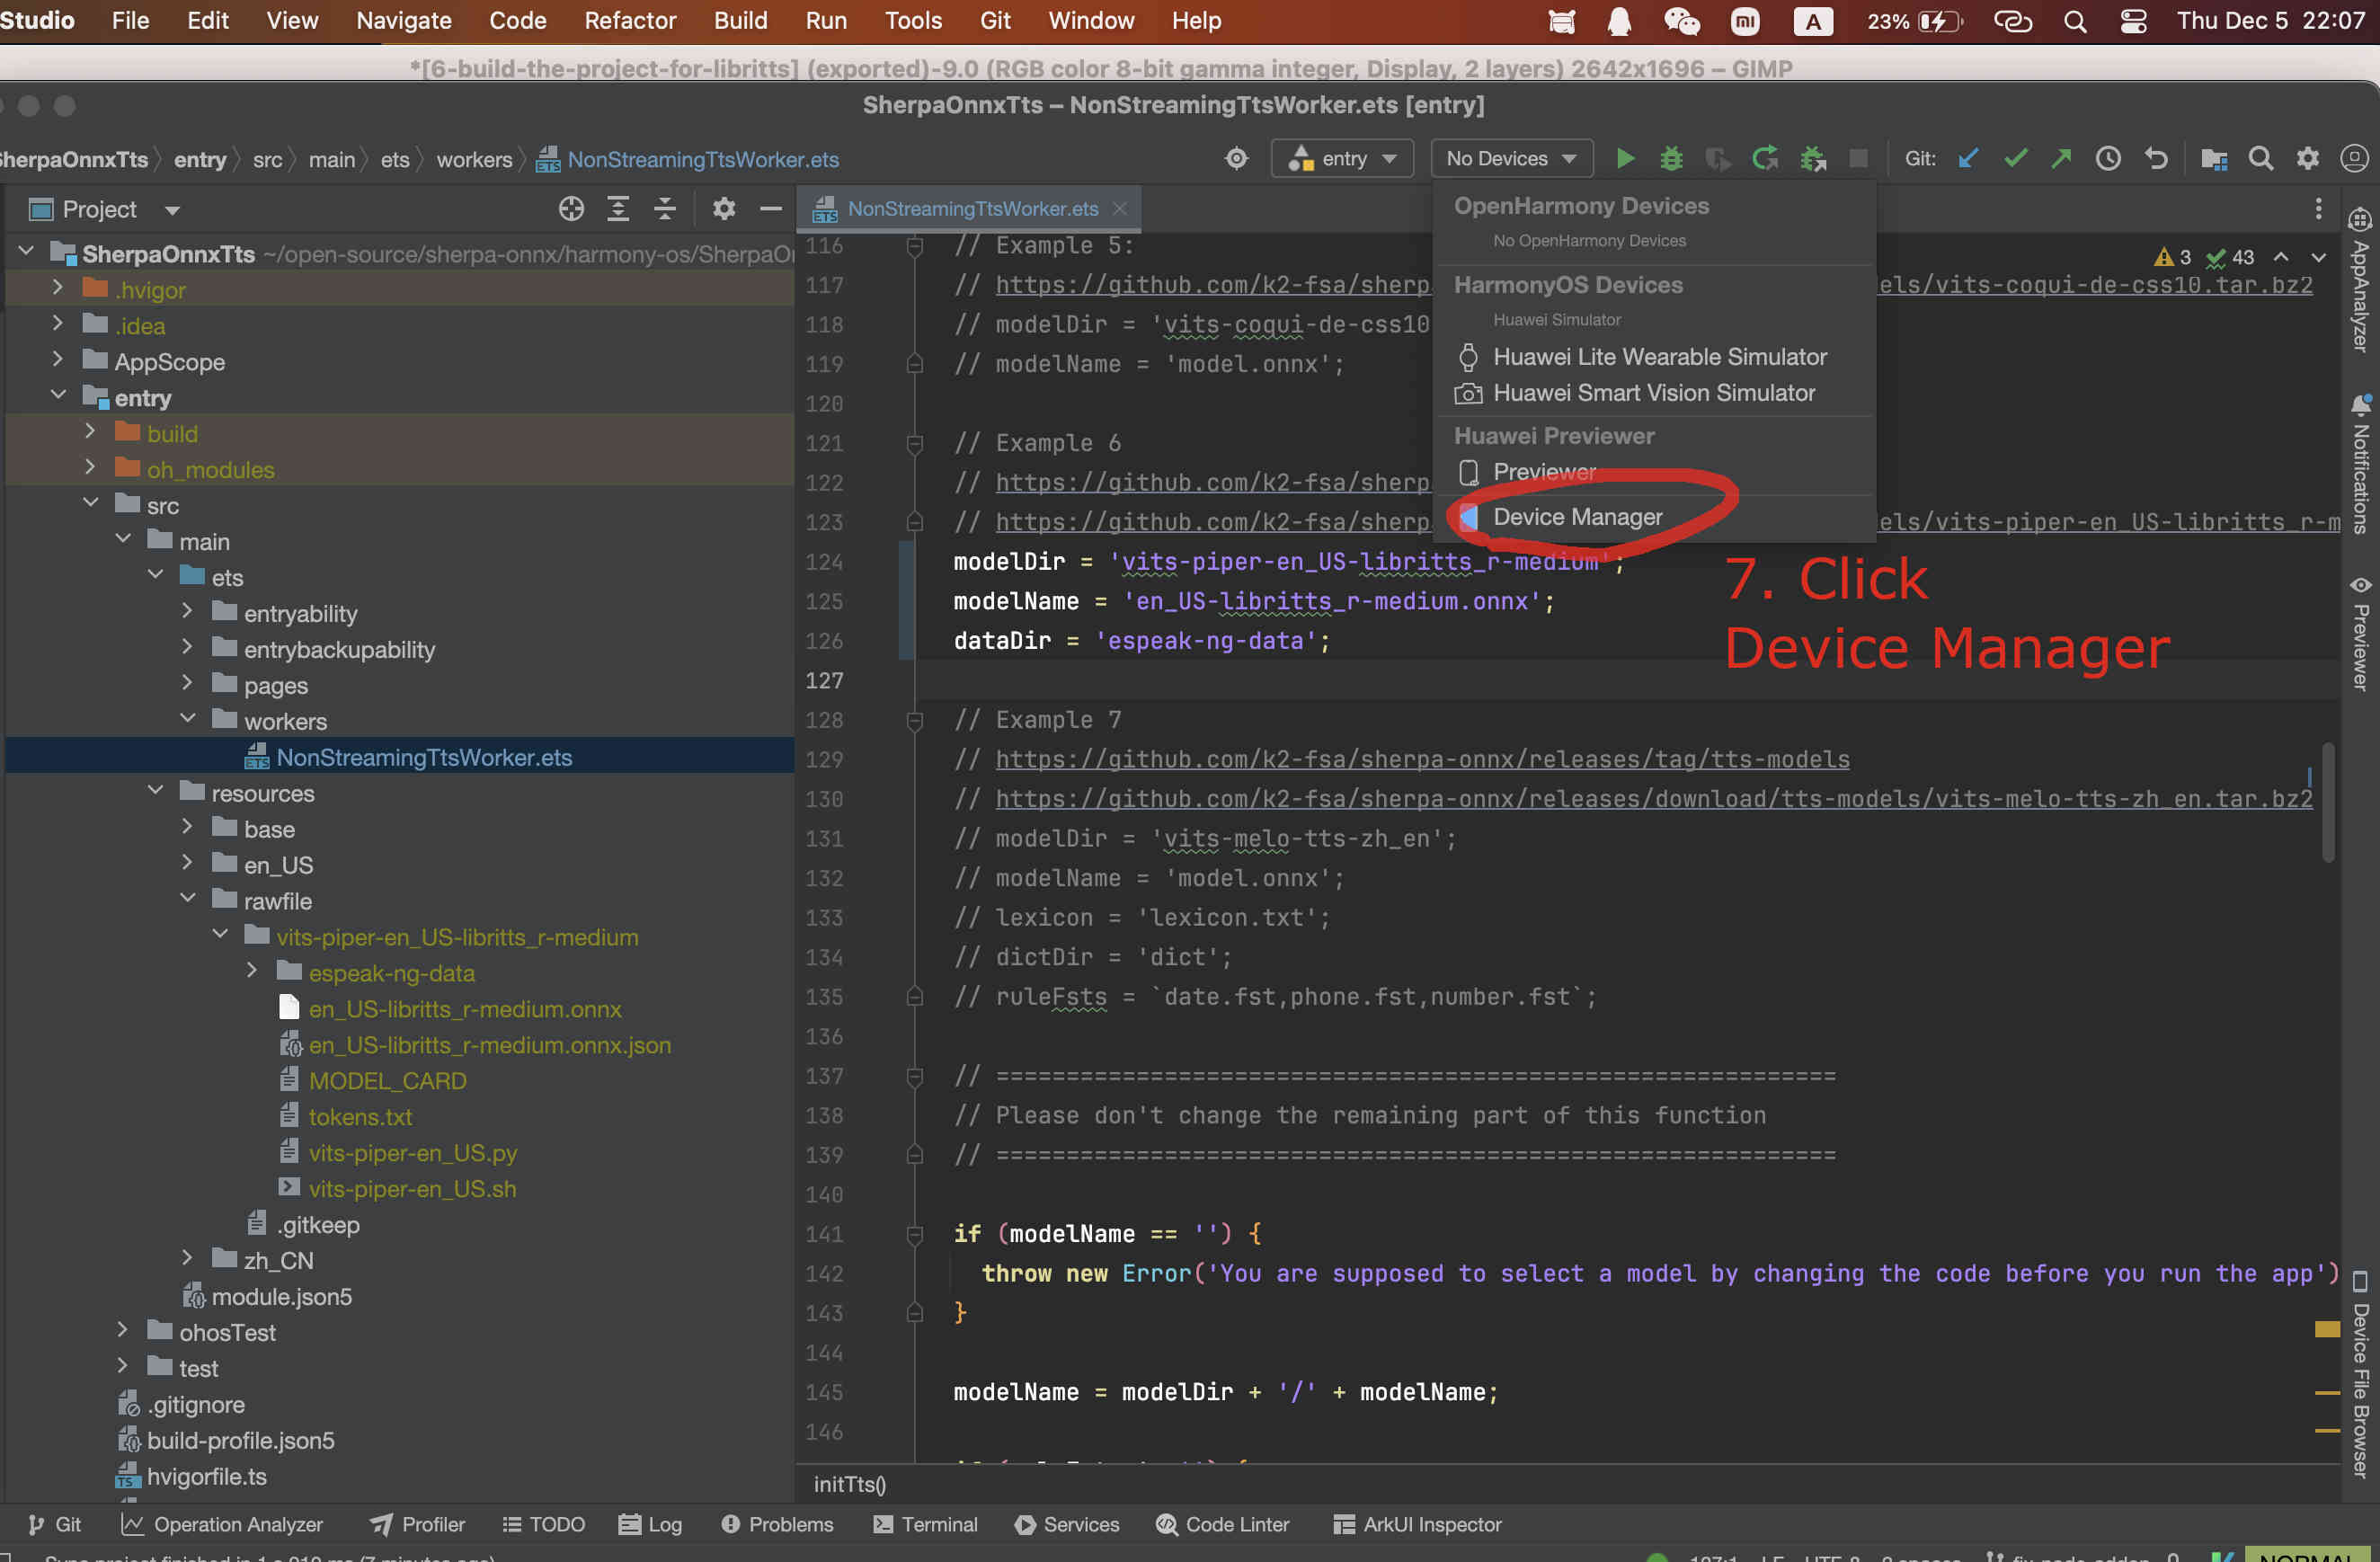Image resolution: width=2380 pixels, height=1562 pixels.
Task: Open the Git tool window at bottom
Action: point(55,1523)
